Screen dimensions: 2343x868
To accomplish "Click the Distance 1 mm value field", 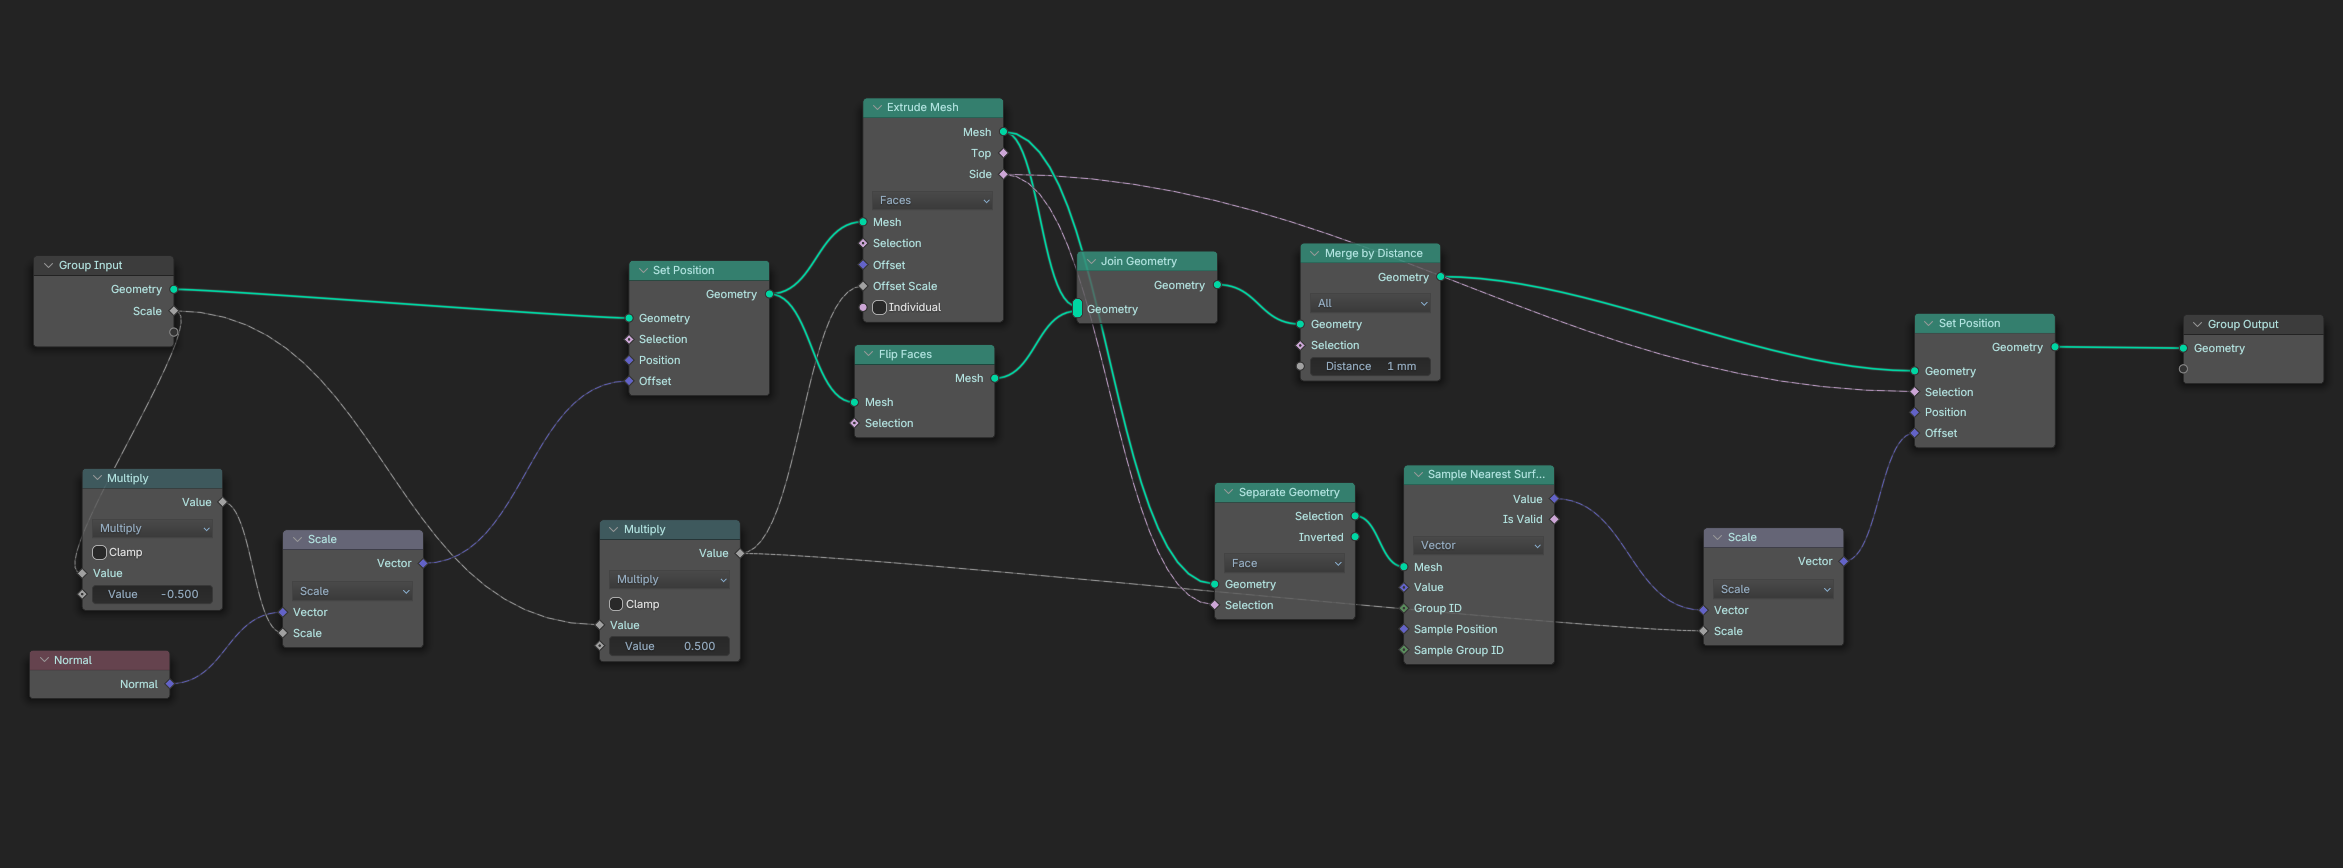I will tap(1371, 367).
